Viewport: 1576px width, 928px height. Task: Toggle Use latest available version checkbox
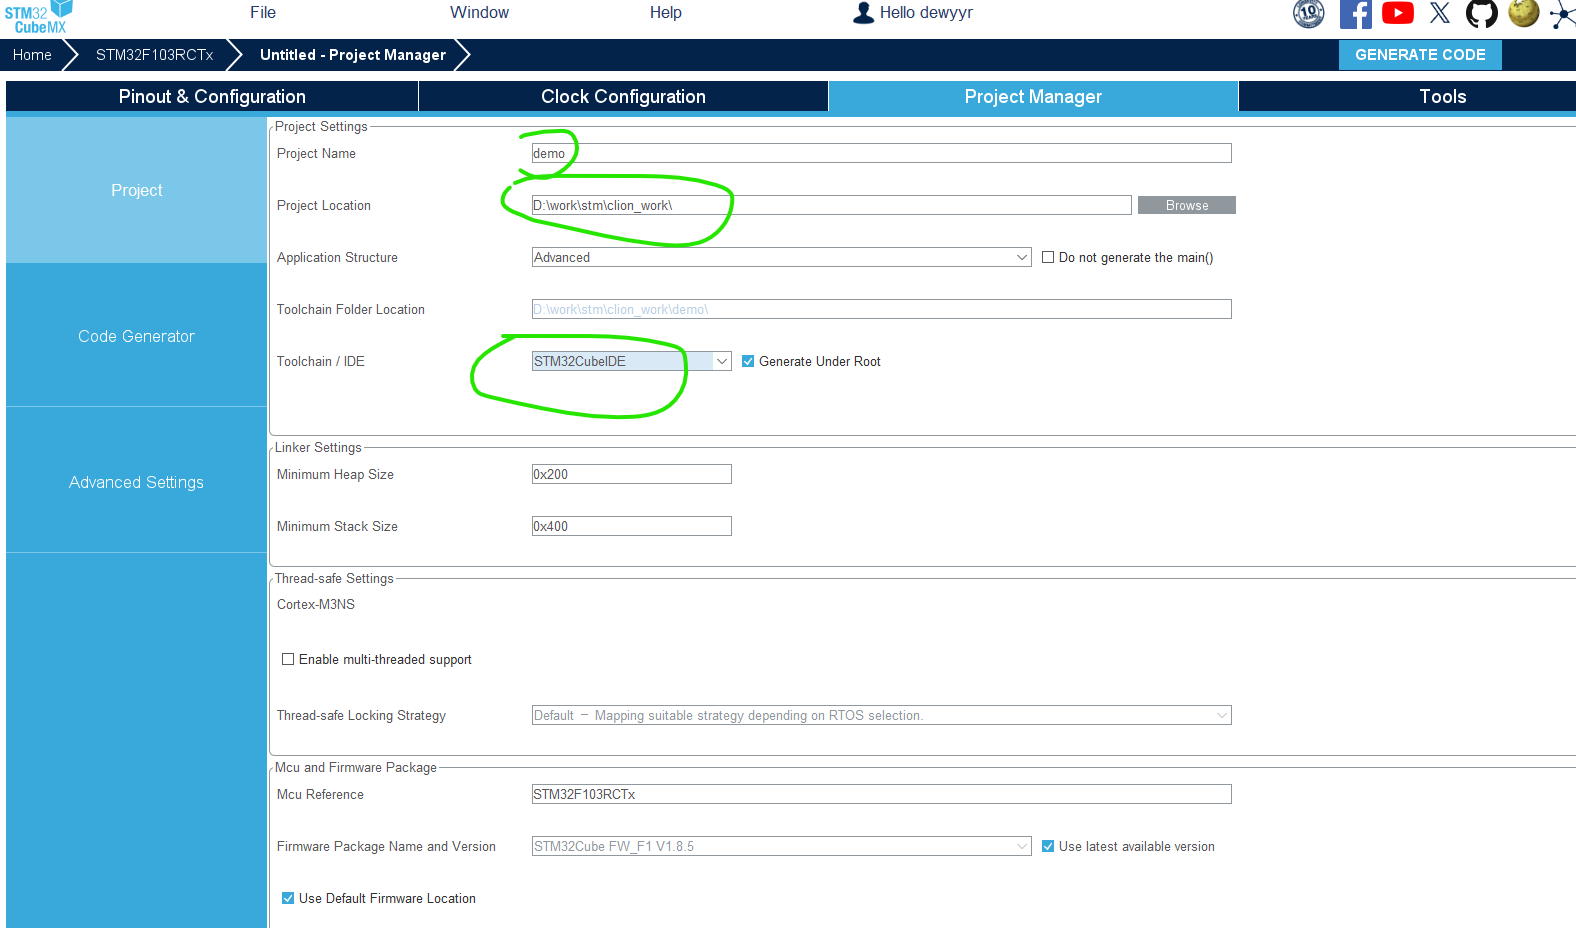(x=1048, y=846)
